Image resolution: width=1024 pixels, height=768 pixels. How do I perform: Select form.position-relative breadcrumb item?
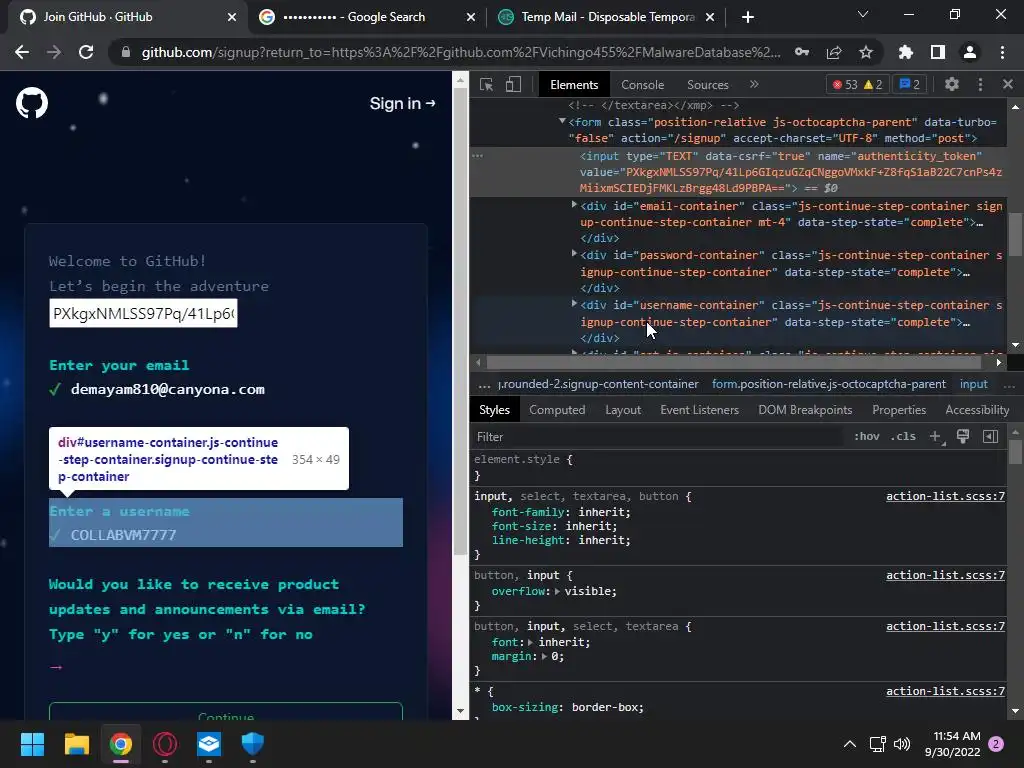pyautogui.click(x=829, y=384)
